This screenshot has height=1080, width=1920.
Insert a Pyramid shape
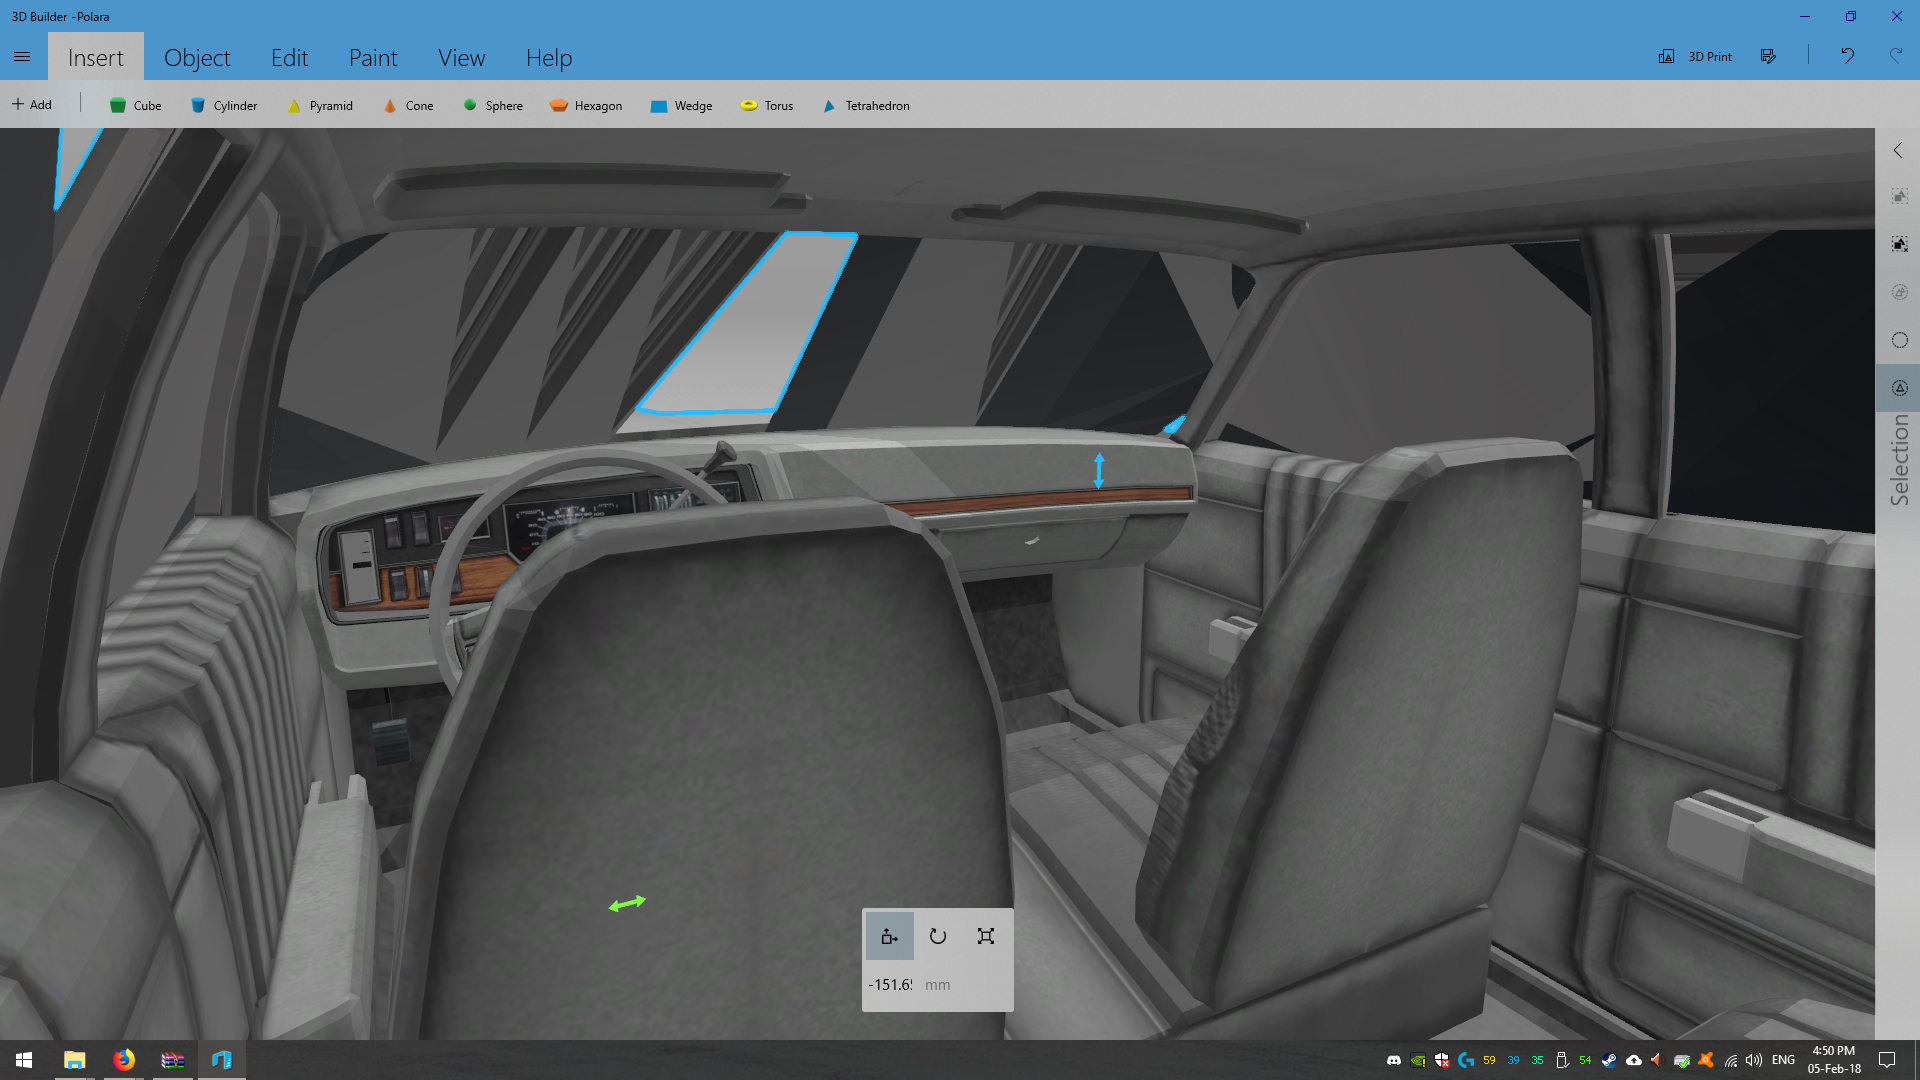320,105
